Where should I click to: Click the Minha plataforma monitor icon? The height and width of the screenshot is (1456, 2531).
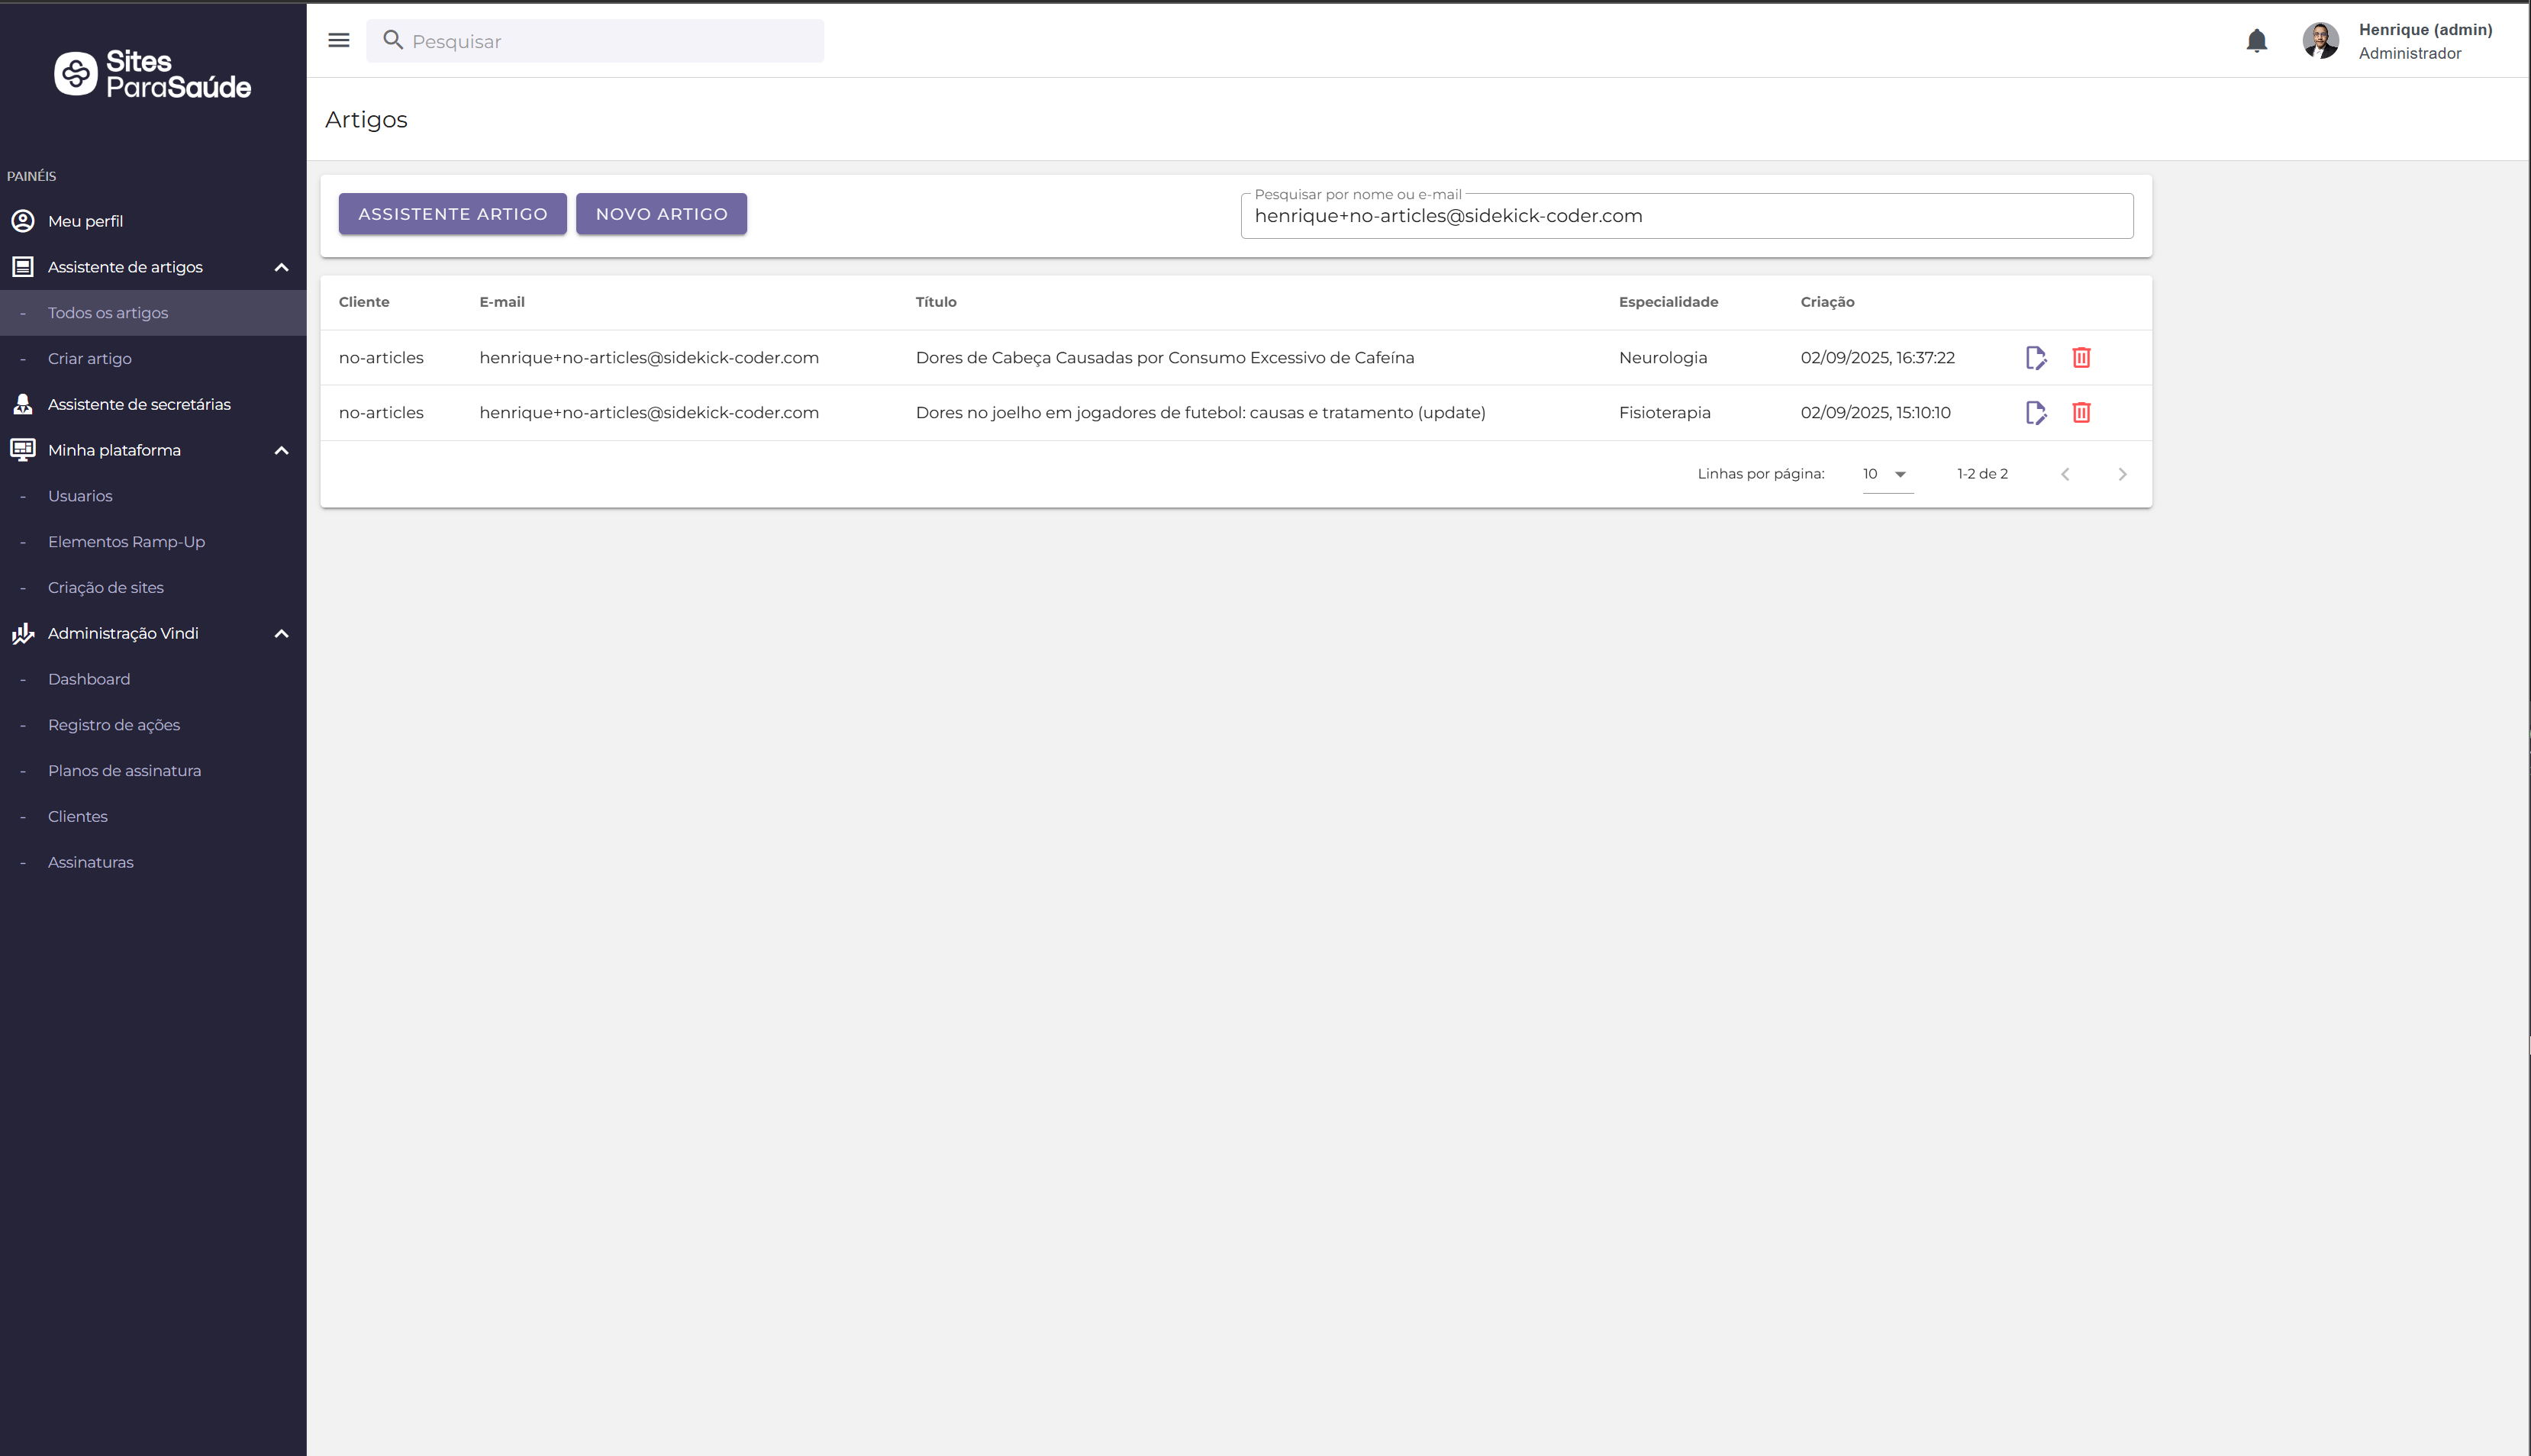click(x=22, y=450)
